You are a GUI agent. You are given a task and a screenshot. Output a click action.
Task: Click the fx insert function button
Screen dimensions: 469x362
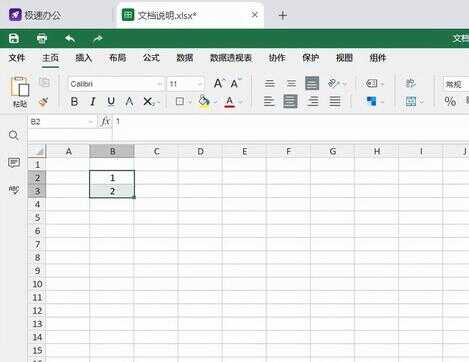point(105,122)
